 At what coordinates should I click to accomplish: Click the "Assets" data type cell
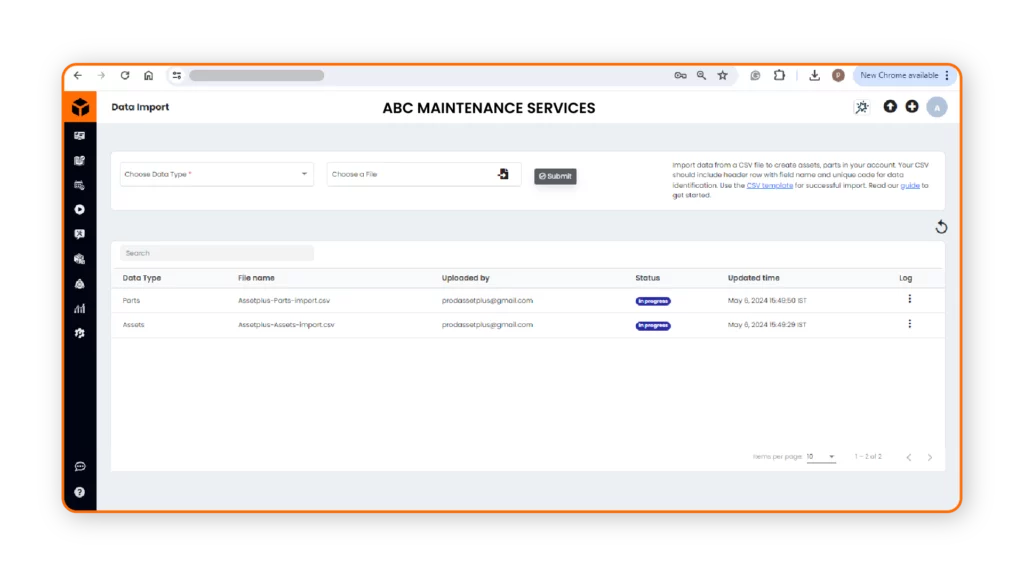point(133,325)
